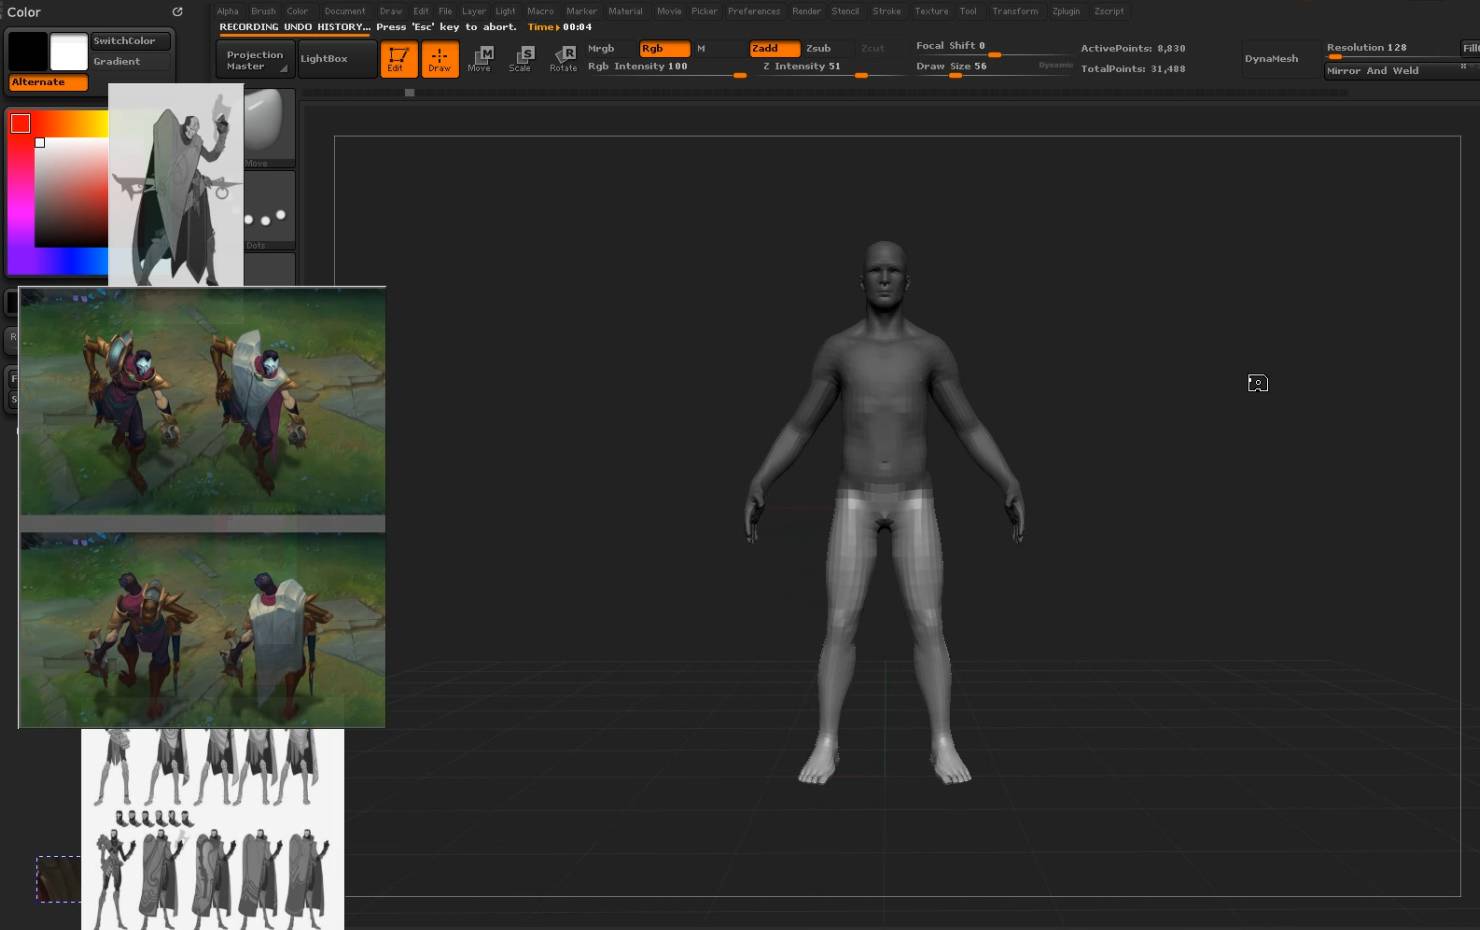The width and height of the screenshot is (1480, 930).
Task: Open the Material menu
Action: click(x=625, y=11)
